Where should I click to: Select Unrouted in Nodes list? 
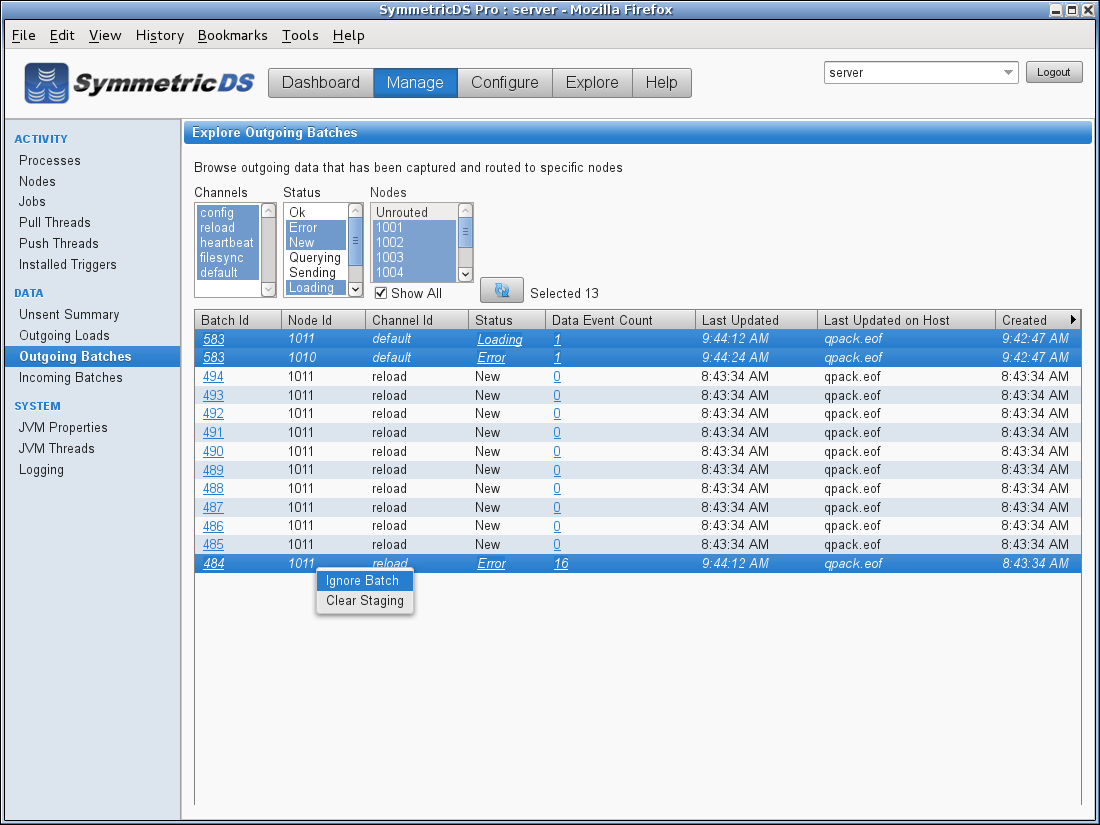tap(402, 213)
